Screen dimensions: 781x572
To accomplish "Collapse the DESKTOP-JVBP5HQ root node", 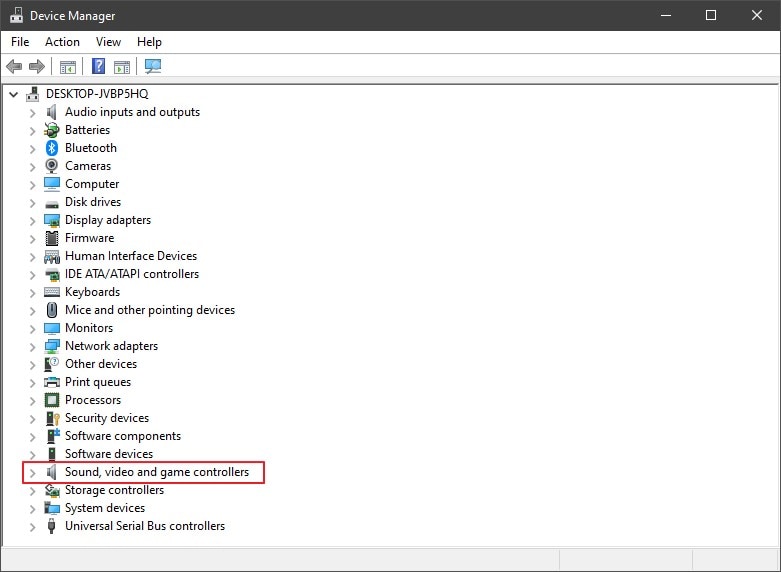I will [x=14, y=94].
